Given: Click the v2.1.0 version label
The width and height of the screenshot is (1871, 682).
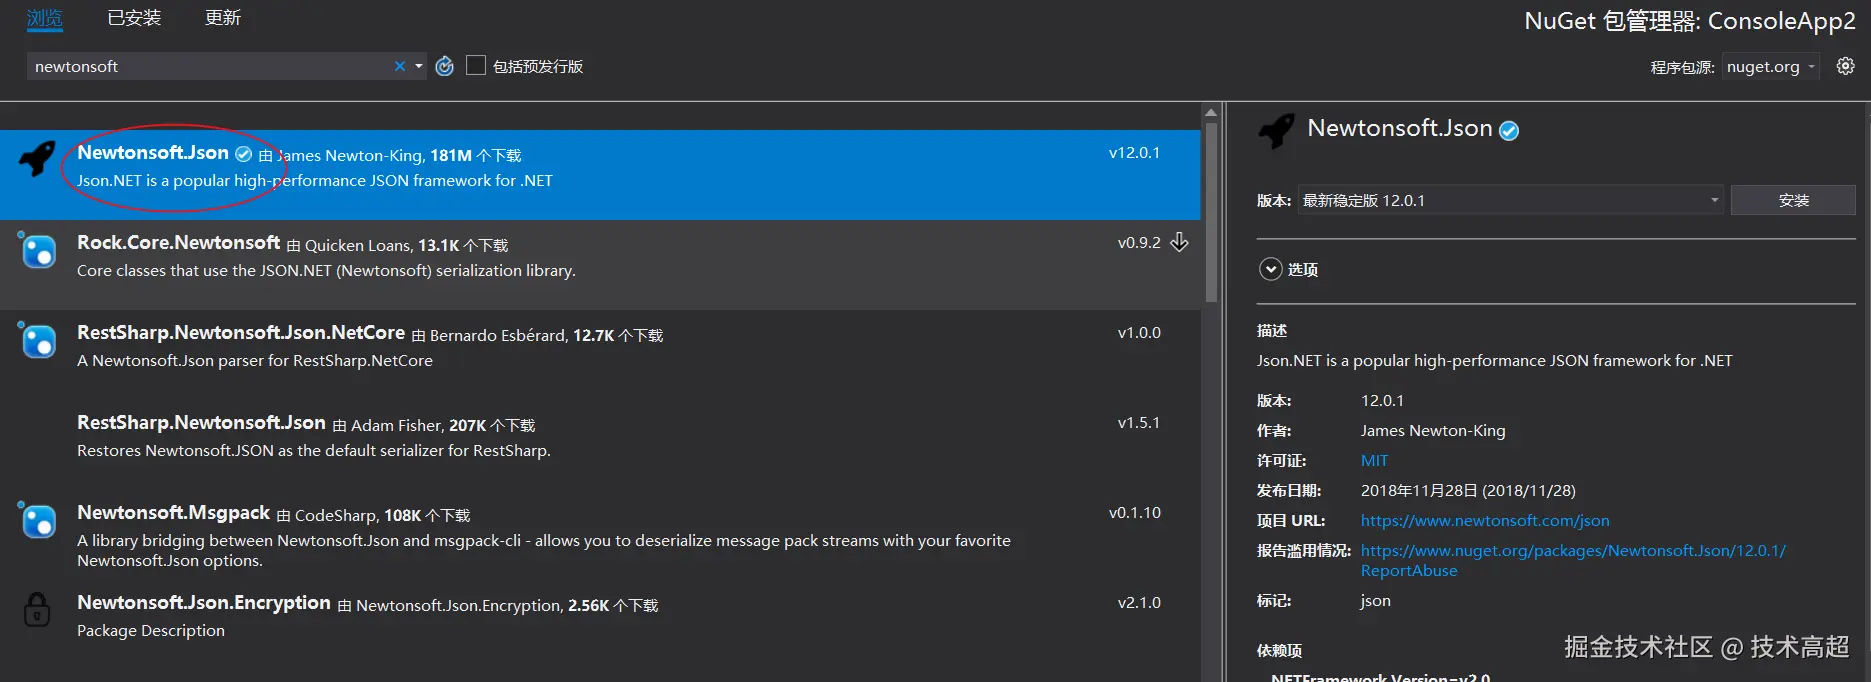Looking at the screenshot, I should click(x=1139, y=603).
